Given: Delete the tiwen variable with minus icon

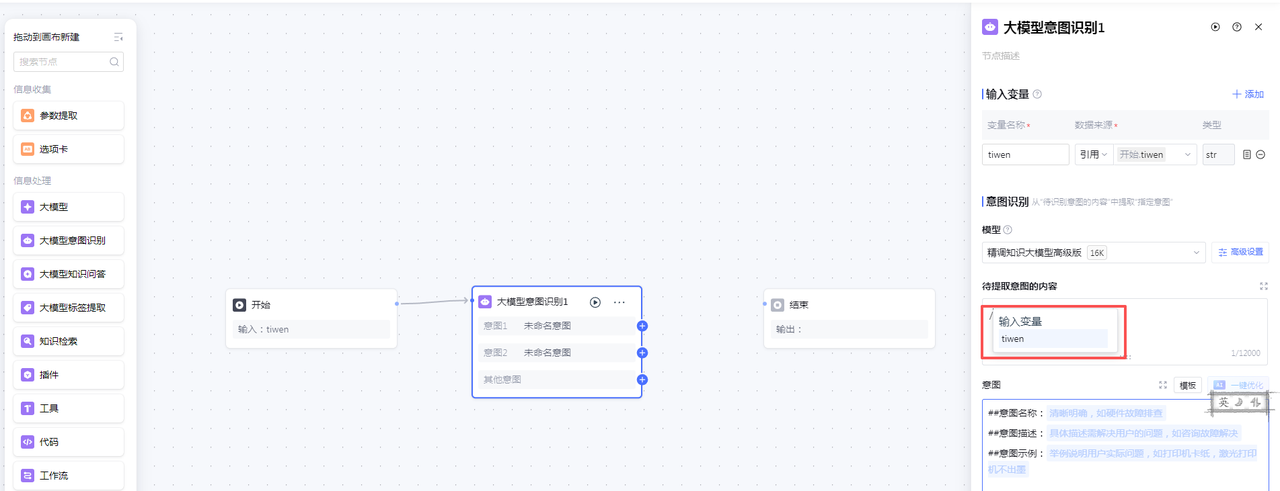Looking at the screenshot, I should [x=1261, y=155].
